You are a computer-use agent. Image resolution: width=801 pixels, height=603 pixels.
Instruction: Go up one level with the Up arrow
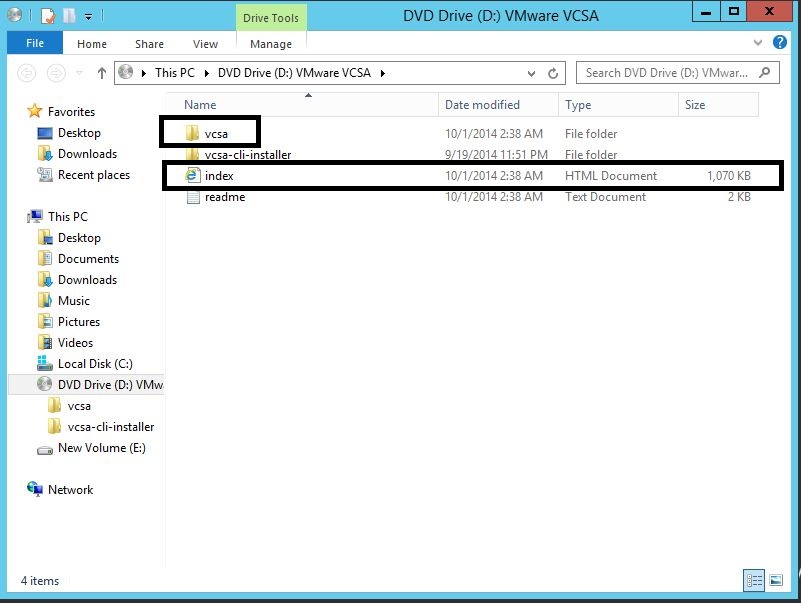[x=102, y=73]
